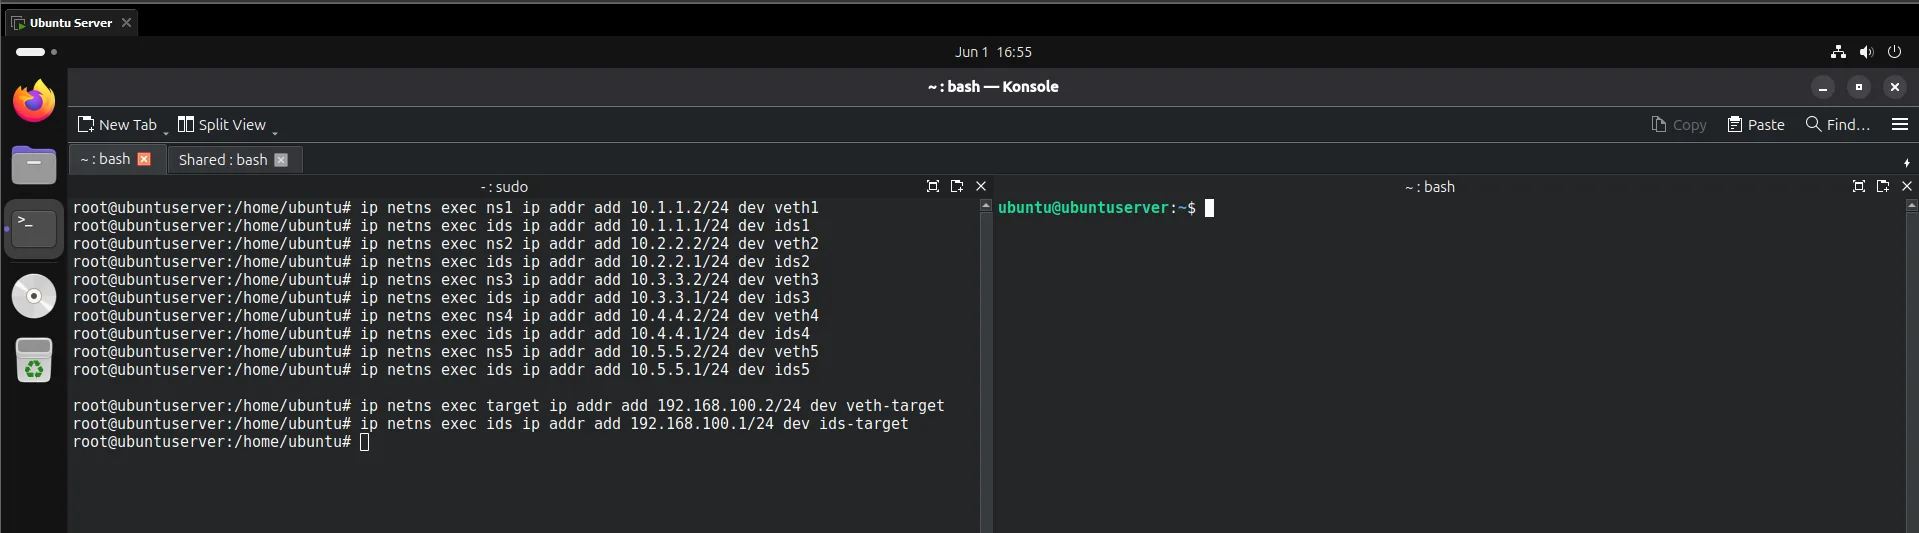Close the sudo split pane
Image resolution: width=1919 pixels, height=533 pixels.
981,187
